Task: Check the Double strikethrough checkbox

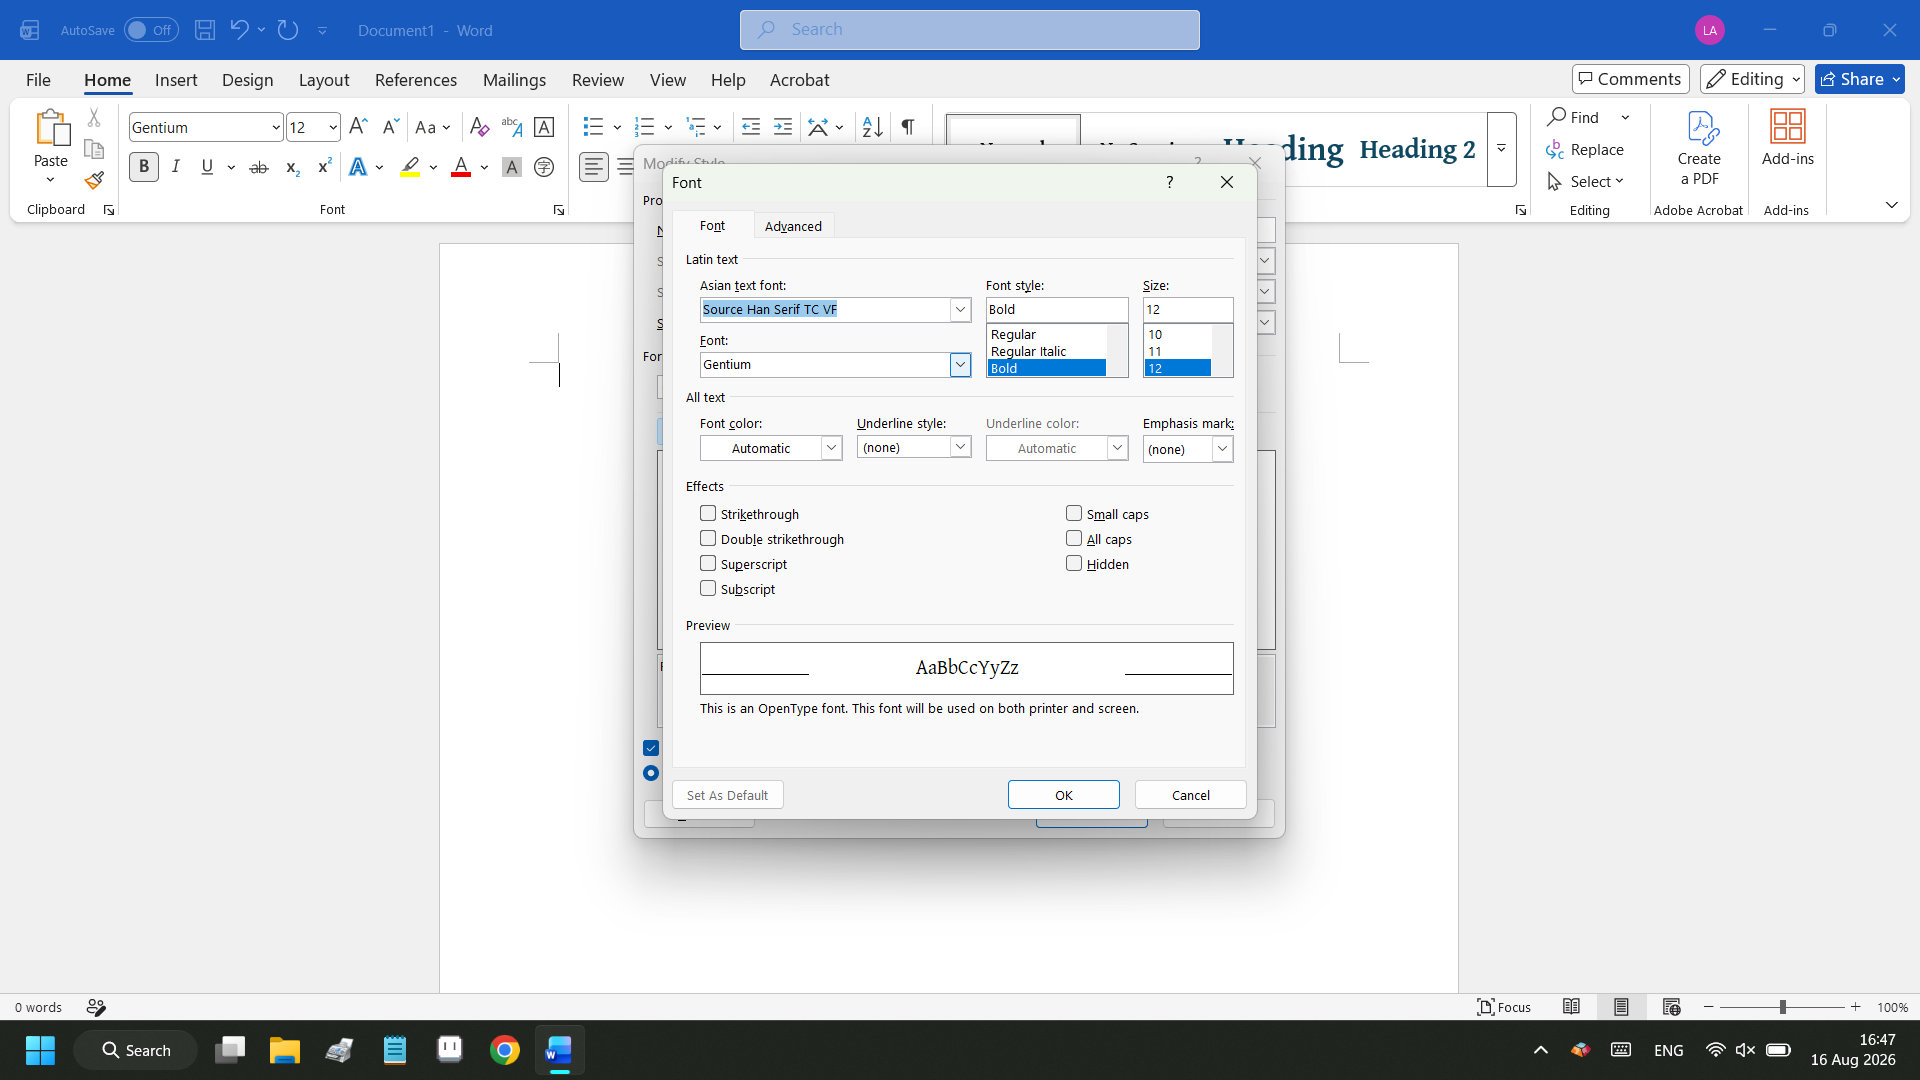Action: click(x=708, y=538)
